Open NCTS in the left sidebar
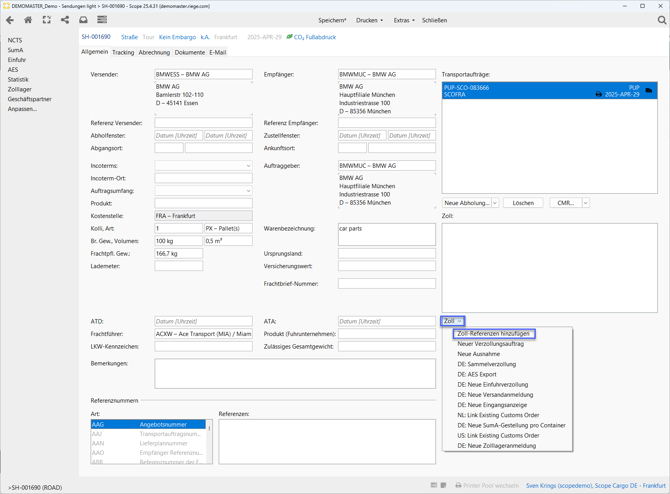The width and height of the screenshot is (670, 494). (x=15, y=40)
